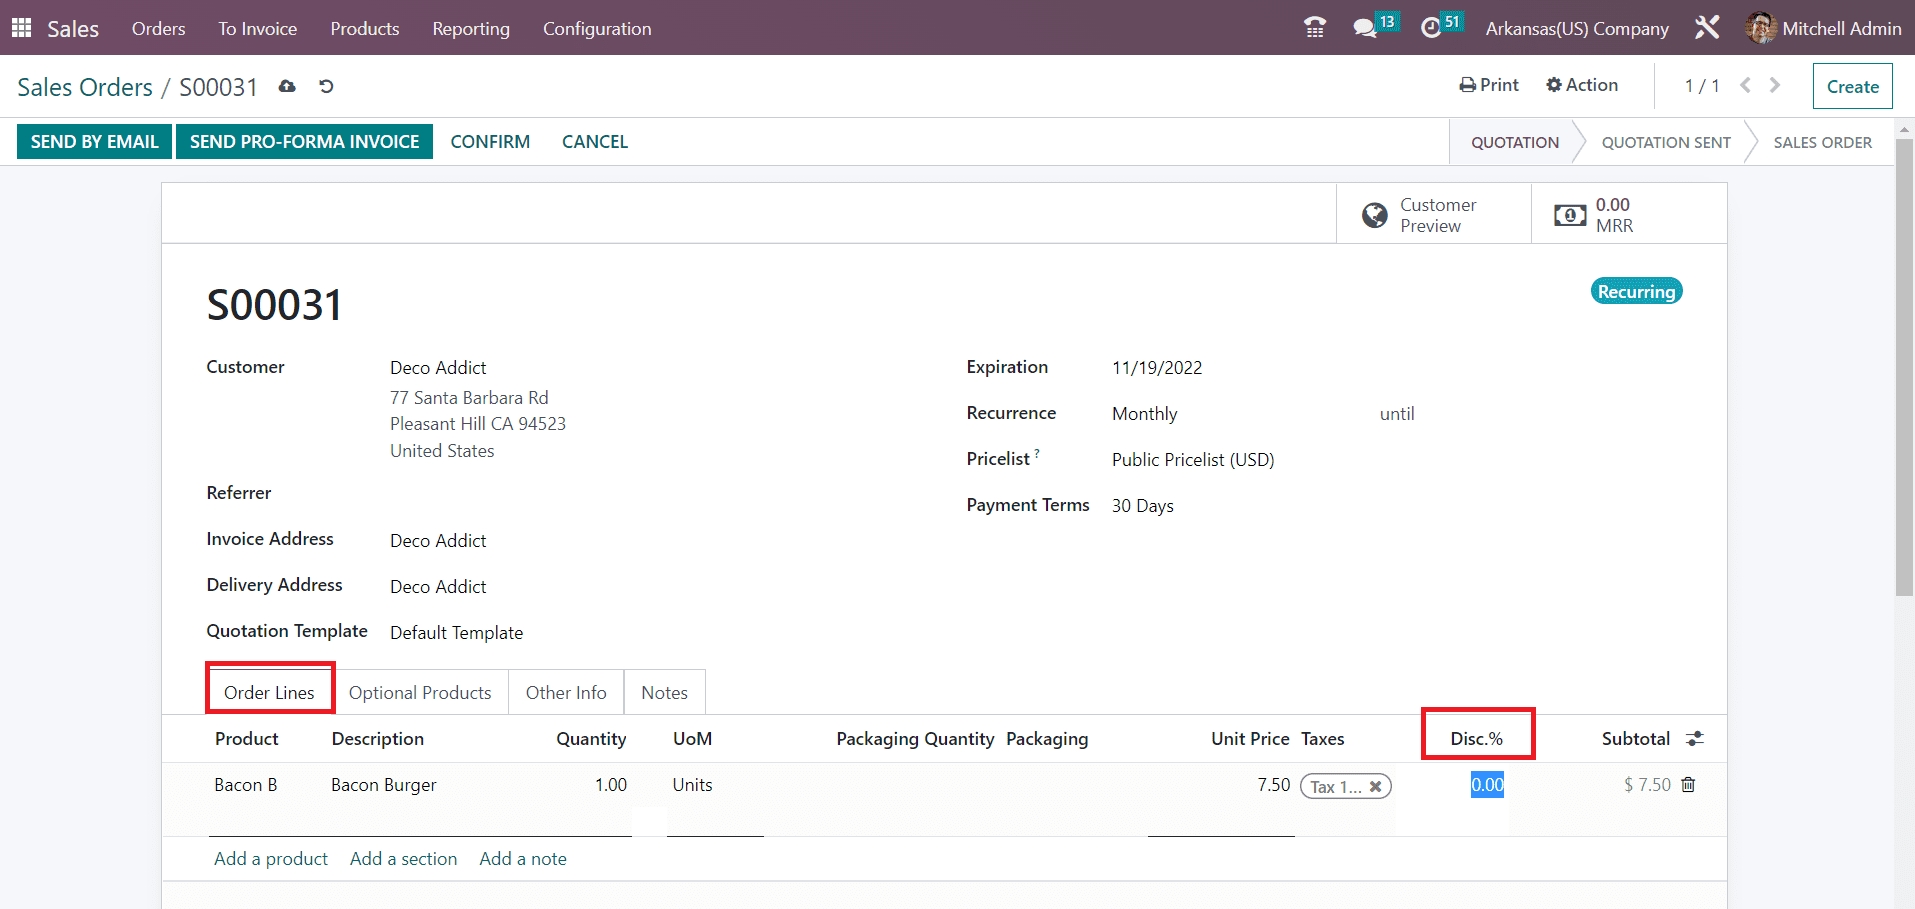This screenshot has width=1915, height=909.
Task: Open the conversations chat icon
Action: click(1365, 28)
